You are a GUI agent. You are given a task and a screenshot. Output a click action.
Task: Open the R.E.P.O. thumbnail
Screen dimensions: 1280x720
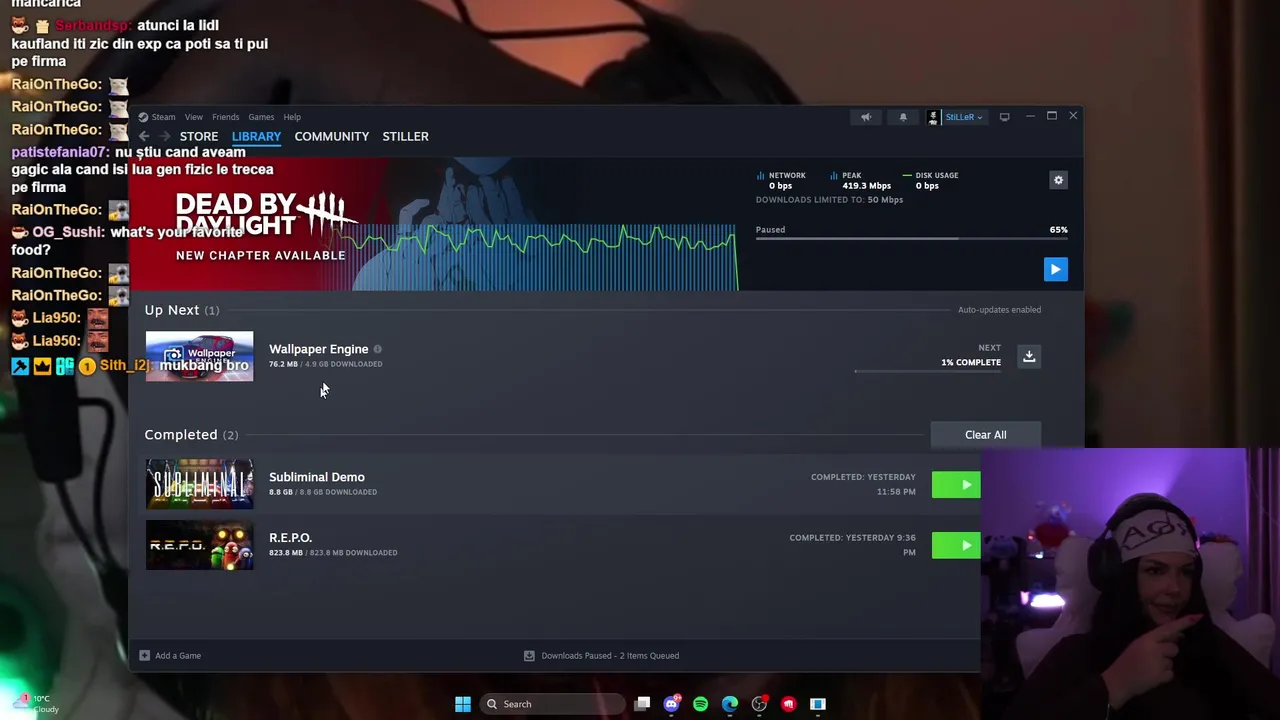199,545
